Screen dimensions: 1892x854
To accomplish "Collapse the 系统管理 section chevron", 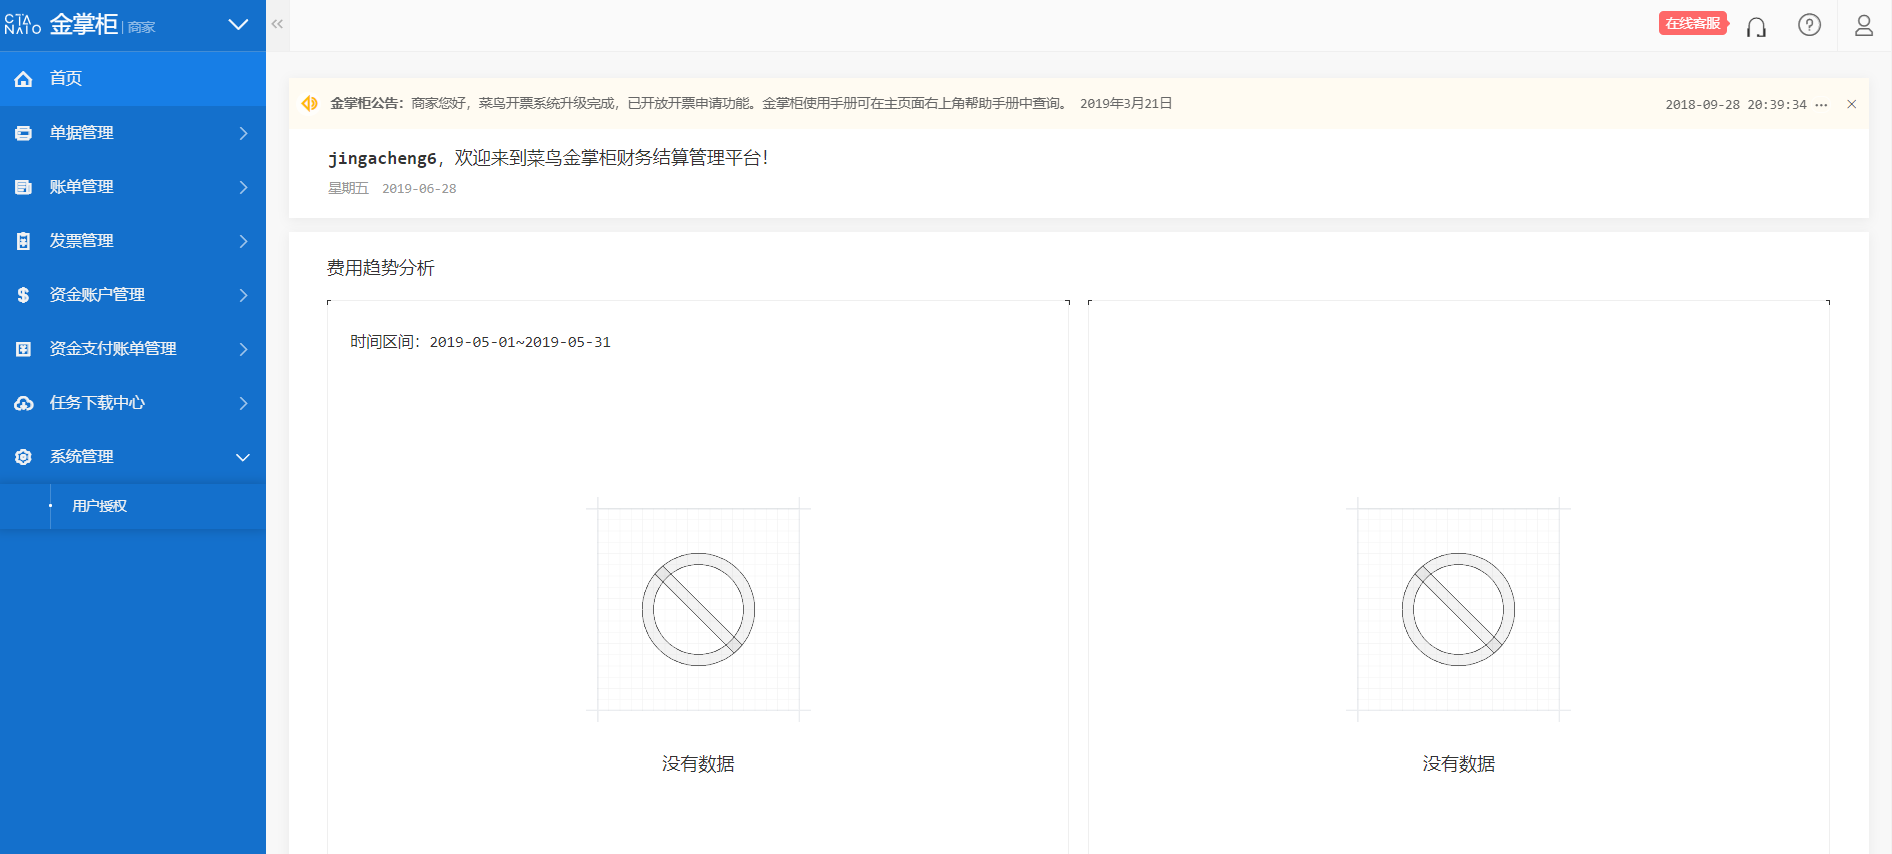I will click(x=242, y=457).
